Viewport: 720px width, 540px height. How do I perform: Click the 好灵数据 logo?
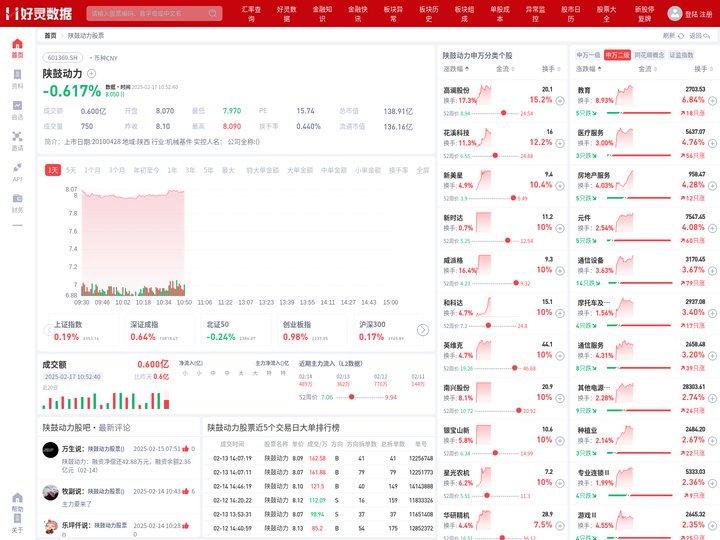[x=39, y=13]
